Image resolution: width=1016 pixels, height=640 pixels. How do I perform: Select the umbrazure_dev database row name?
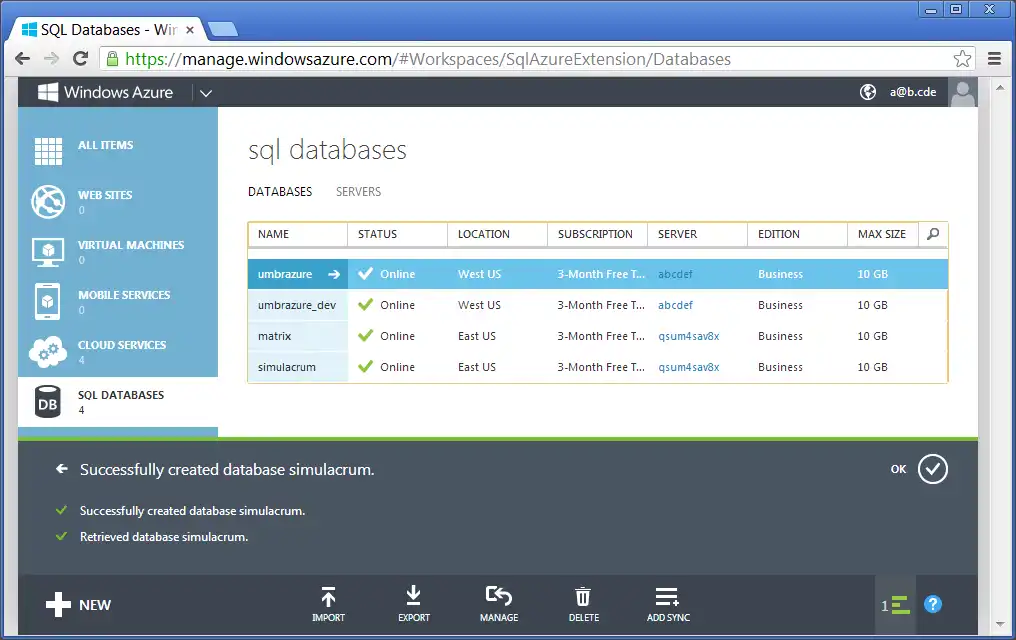coord(297,305)
